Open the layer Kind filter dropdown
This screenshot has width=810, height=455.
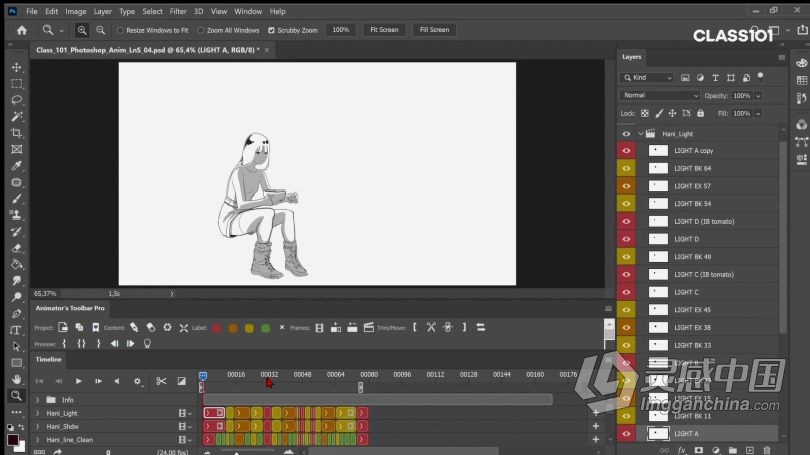click(647, 77)
